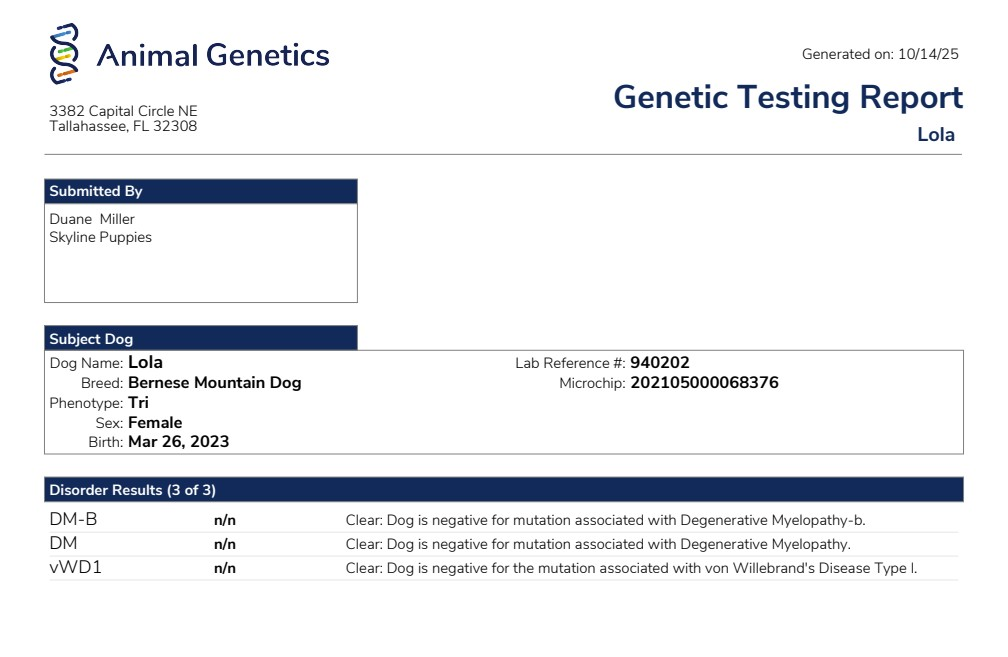Click the Skyline Puppies organization text
The width and height of the screenshot is (1008, 657).
point(100,237)
